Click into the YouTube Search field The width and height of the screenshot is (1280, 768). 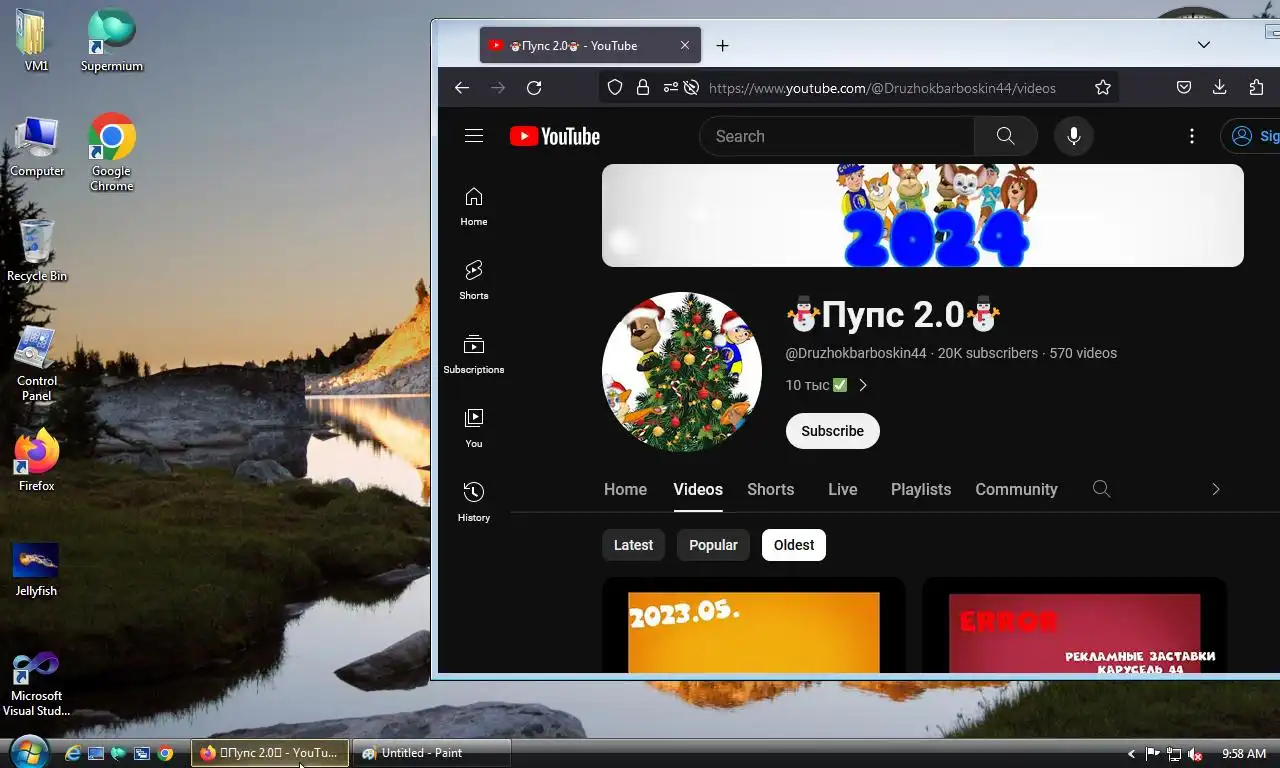click(x=837, y=136)
